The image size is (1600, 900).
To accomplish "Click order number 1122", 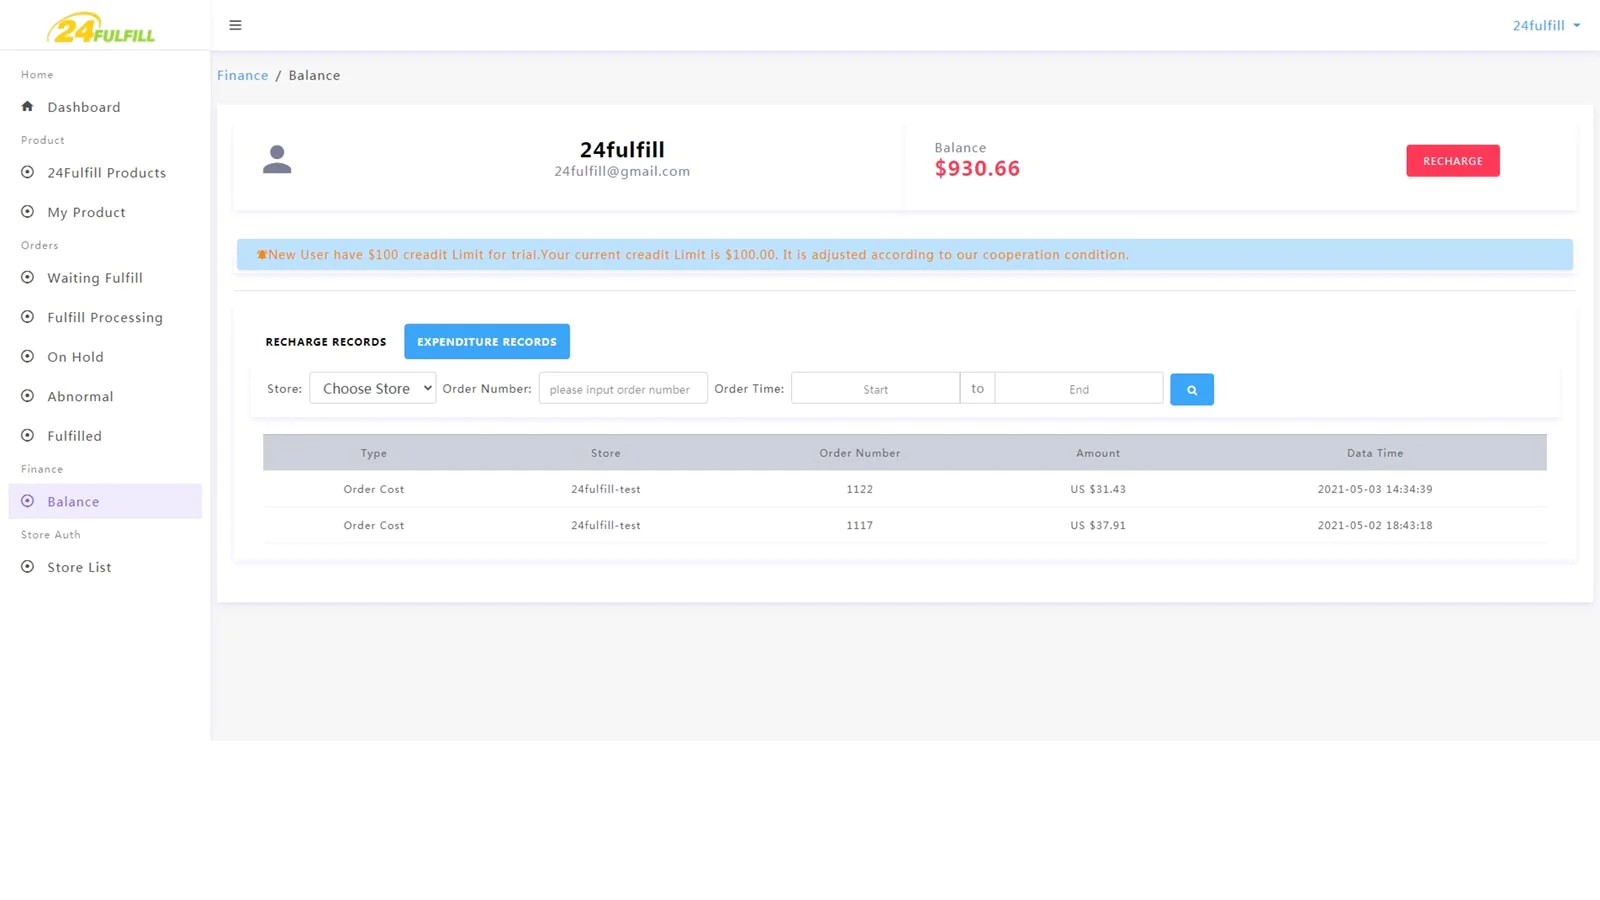I will (860, 489).
